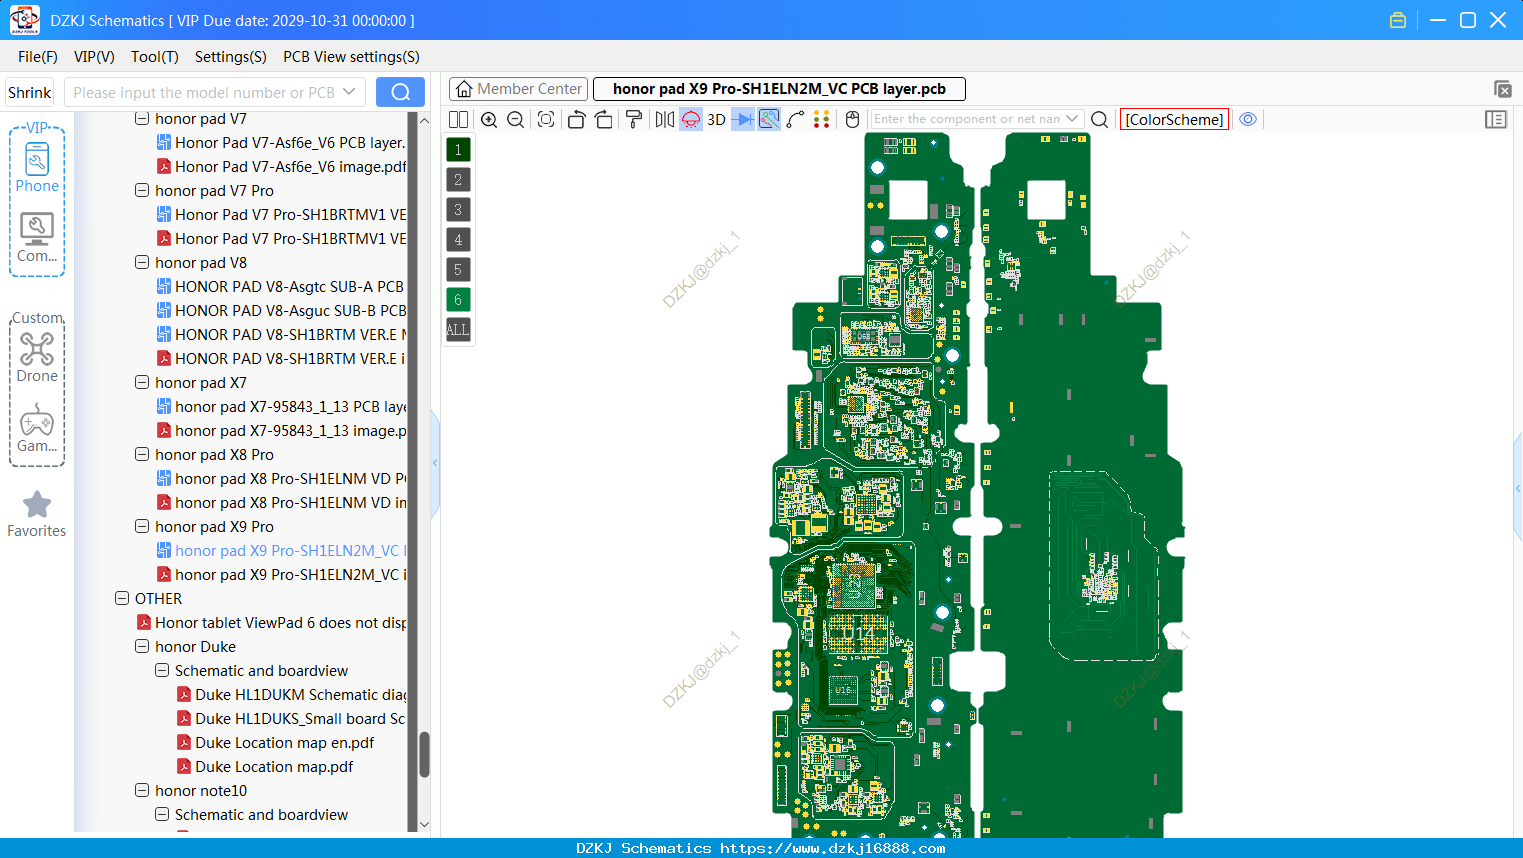Collapse the honor note10 node

142,790
